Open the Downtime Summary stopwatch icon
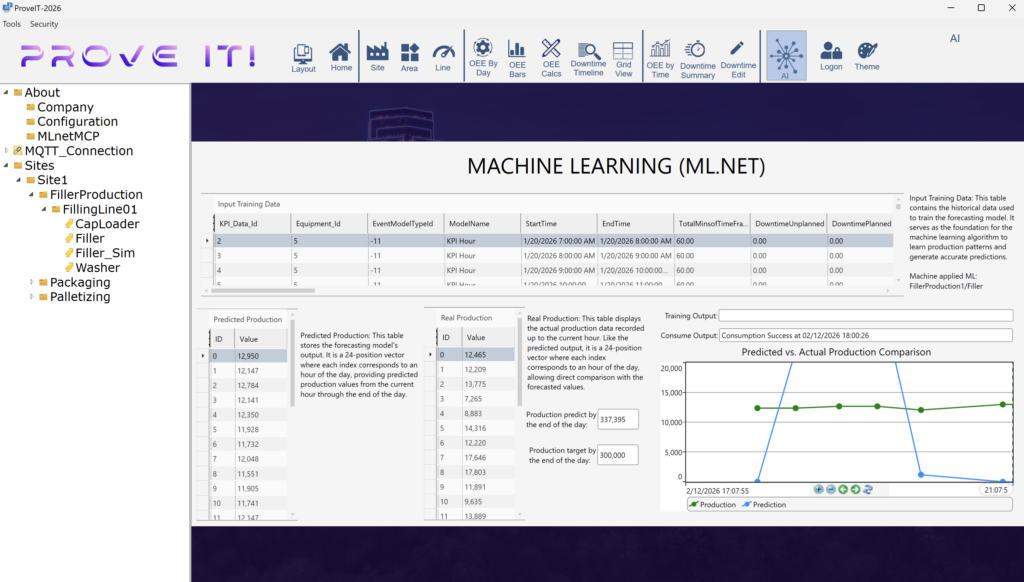 697,56
